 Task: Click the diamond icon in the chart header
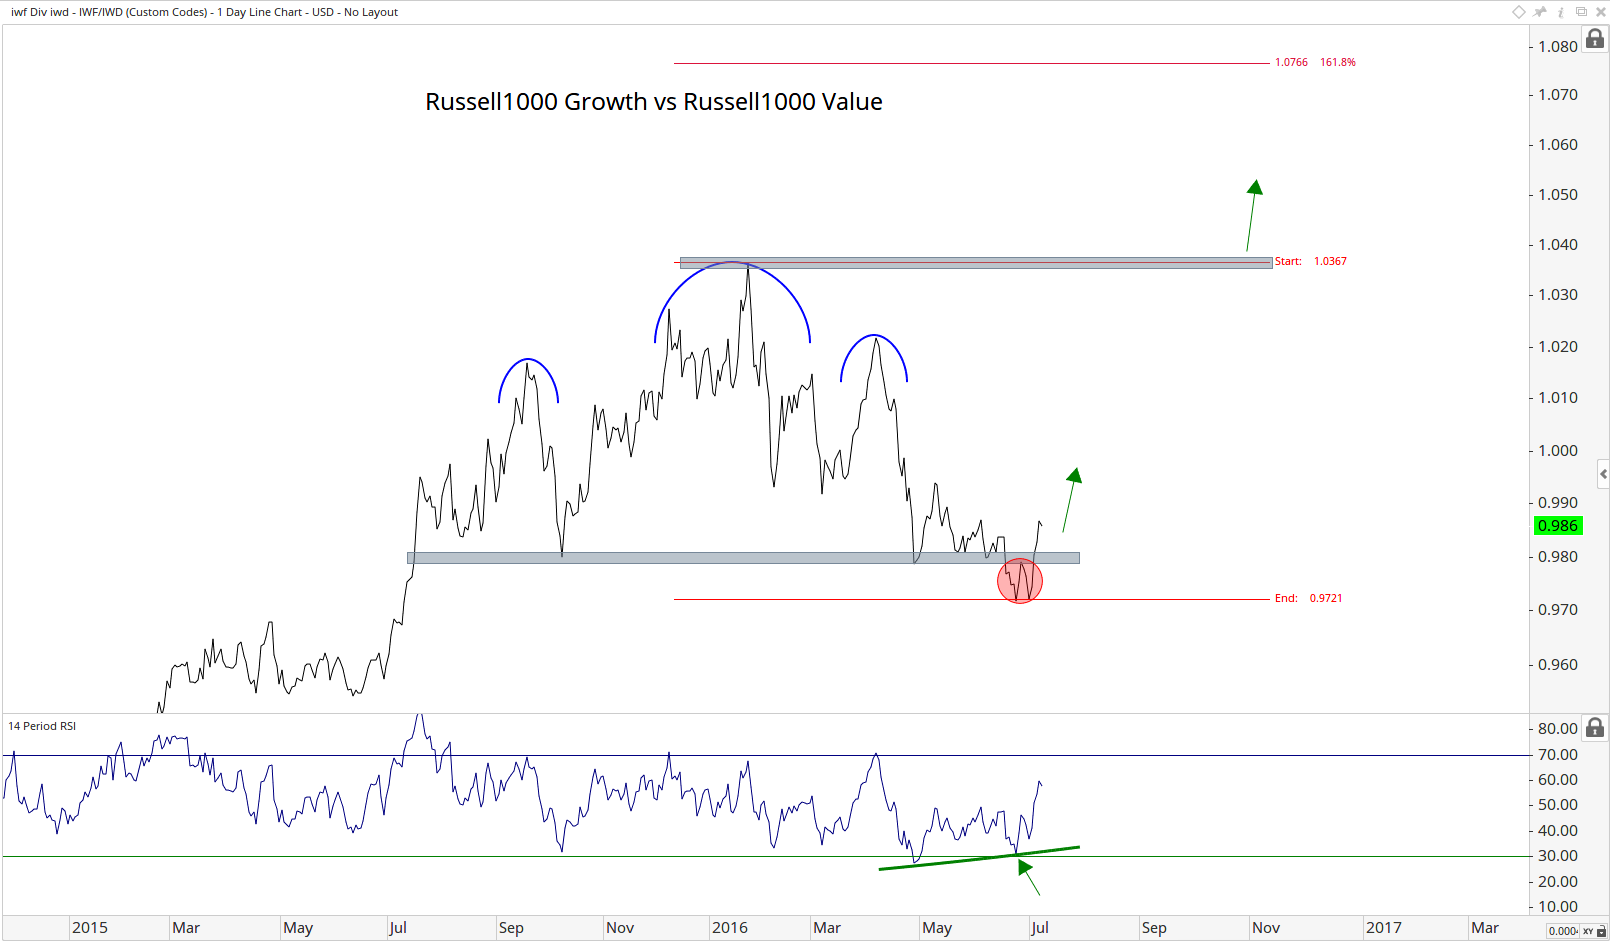[1518, 12]
